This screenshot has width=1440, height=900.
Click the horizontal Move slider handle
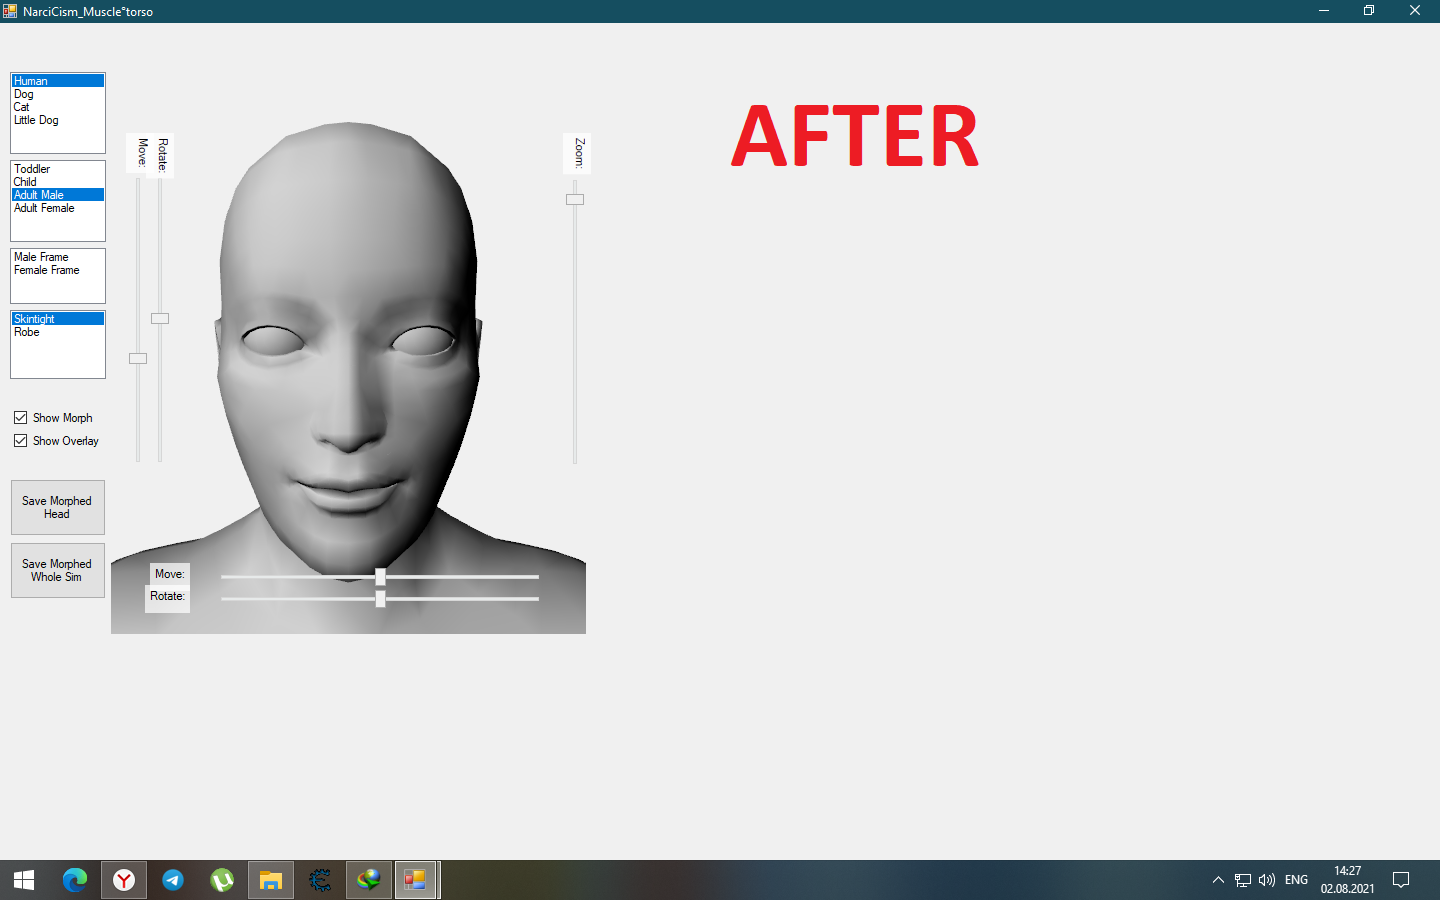(x=380, y=577)
